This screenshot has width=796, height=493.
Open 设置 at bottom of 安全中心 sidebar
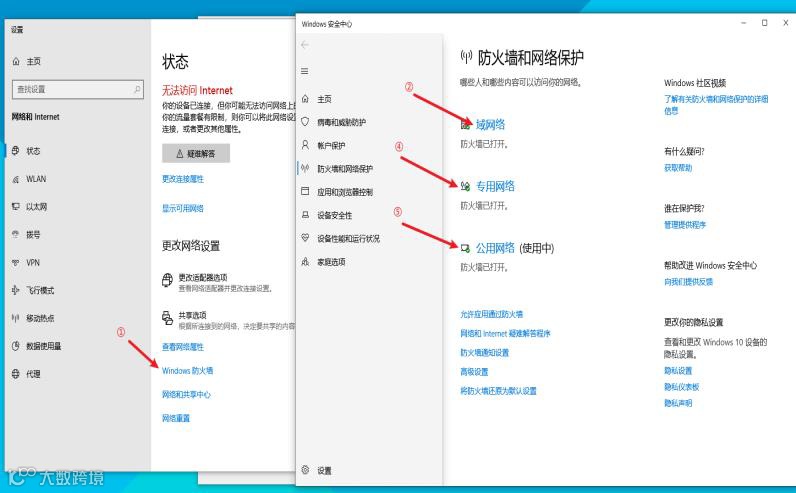324,471
